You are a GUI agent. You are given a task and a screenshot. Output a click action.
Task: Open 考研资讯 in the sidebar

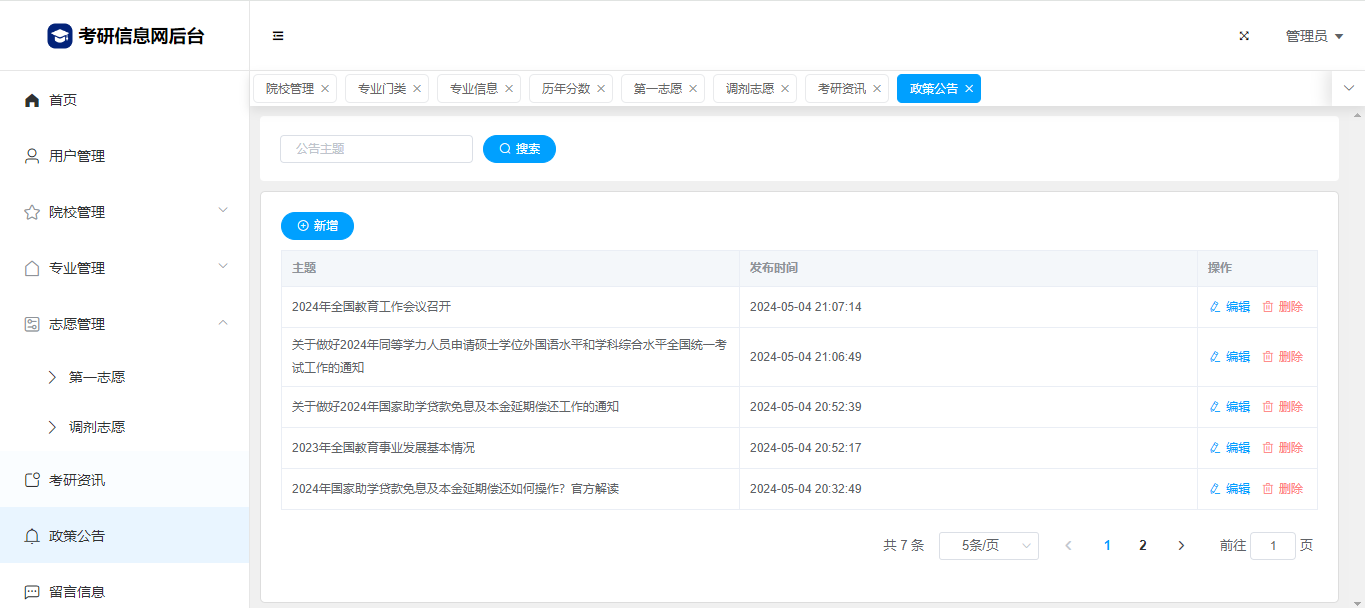click(77, 480)
